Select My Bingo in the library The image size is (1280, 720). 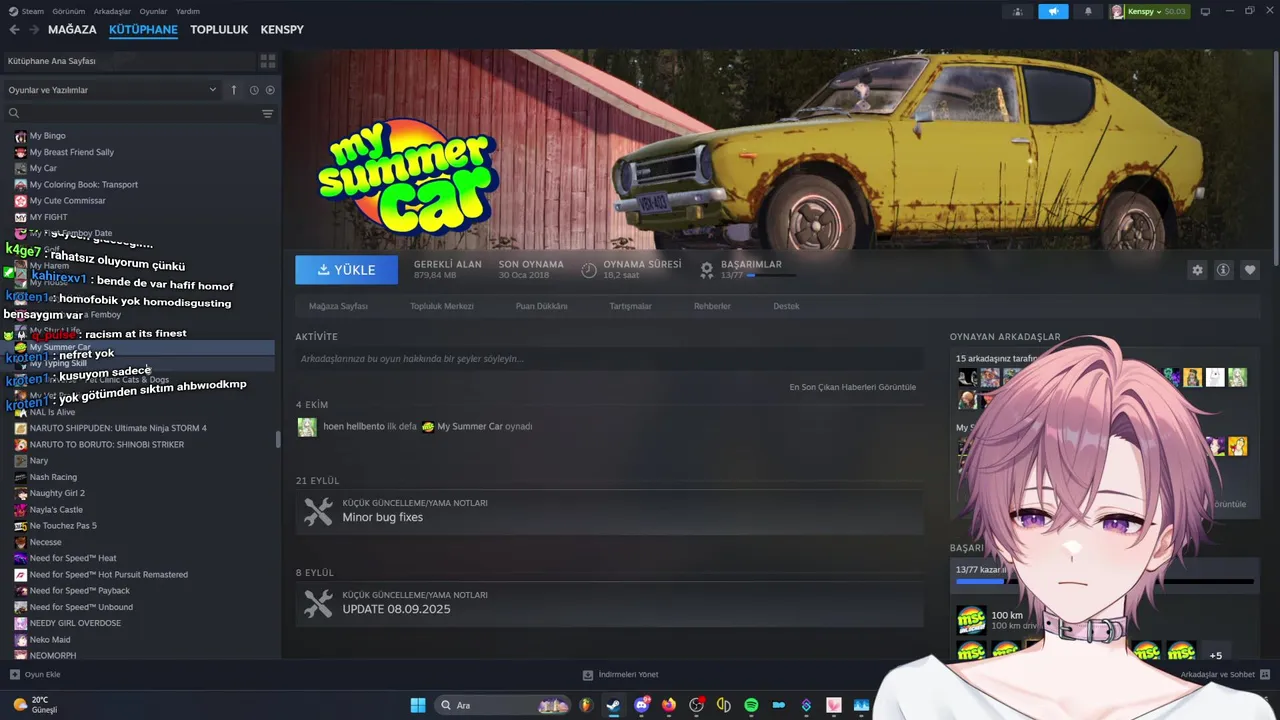coord(47,136)
